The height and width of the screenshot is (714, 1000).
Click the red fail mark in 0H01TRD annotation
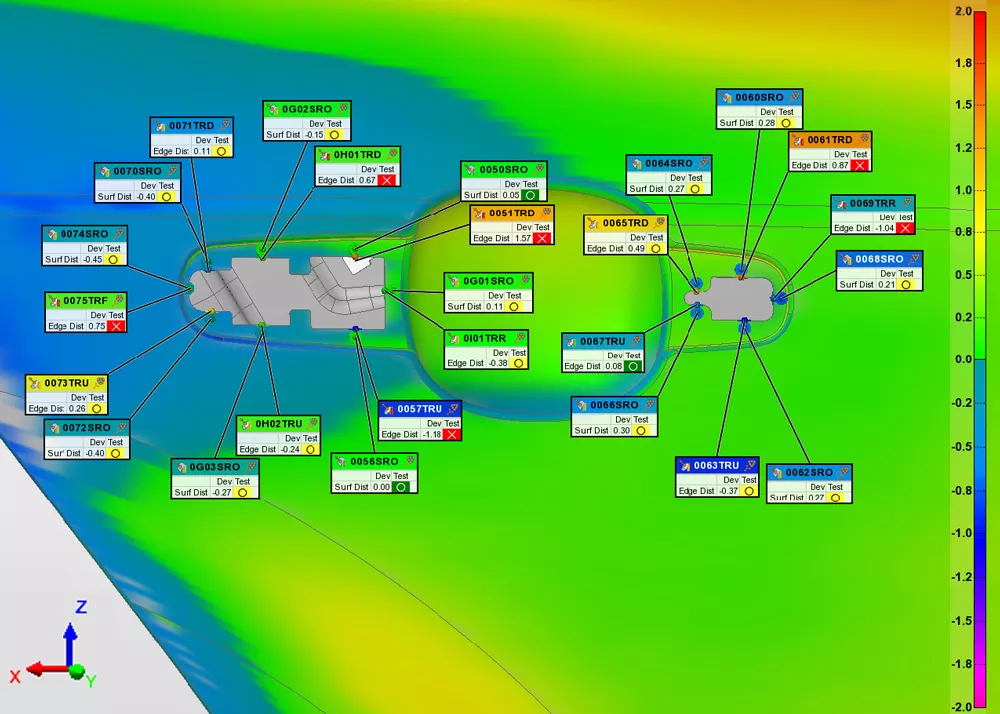386,180
